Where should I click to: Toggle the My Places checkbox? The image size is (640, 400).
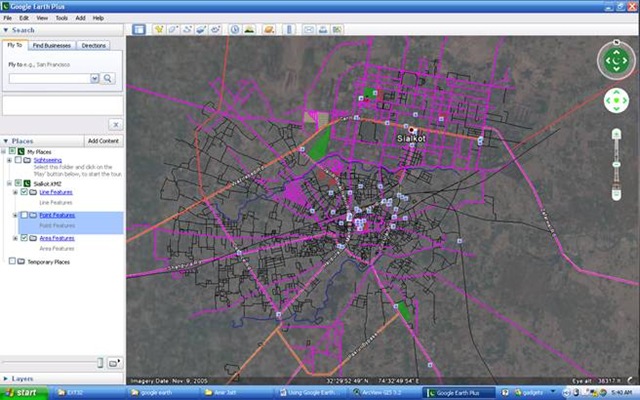[12, 151]
